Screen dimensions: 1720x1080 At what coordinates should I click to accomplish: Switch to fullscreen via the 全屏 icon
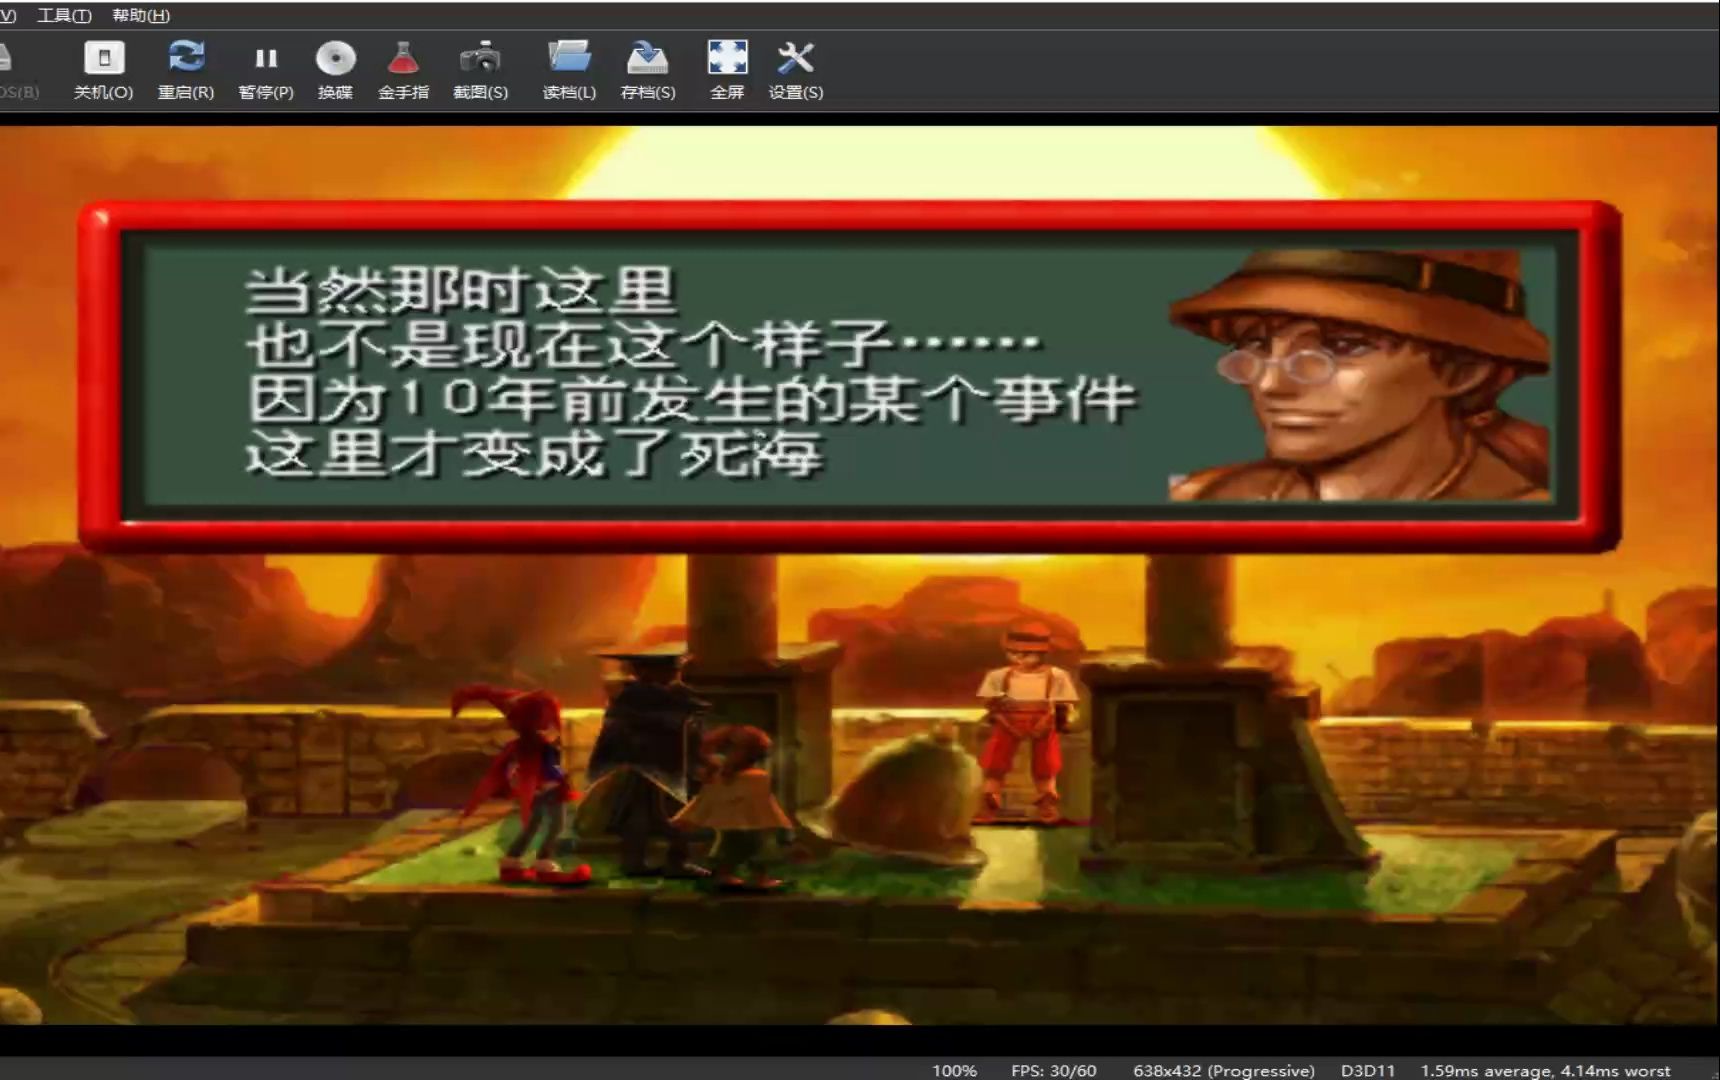pos(727,57)
